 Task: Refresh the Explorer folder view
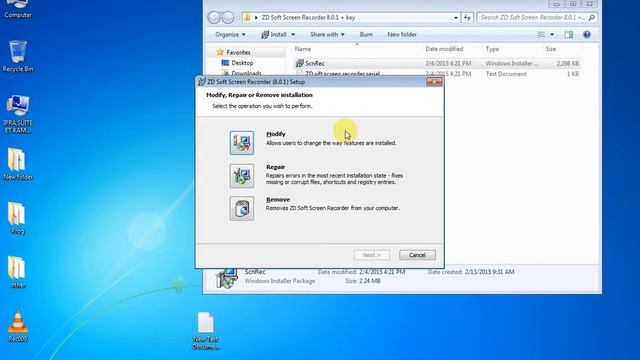pyautogui.click(x=467, y=18)
